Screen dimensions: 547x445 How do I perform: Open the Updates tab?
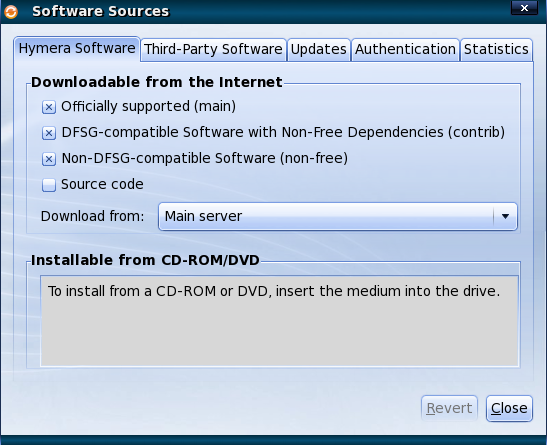[319, 50]
